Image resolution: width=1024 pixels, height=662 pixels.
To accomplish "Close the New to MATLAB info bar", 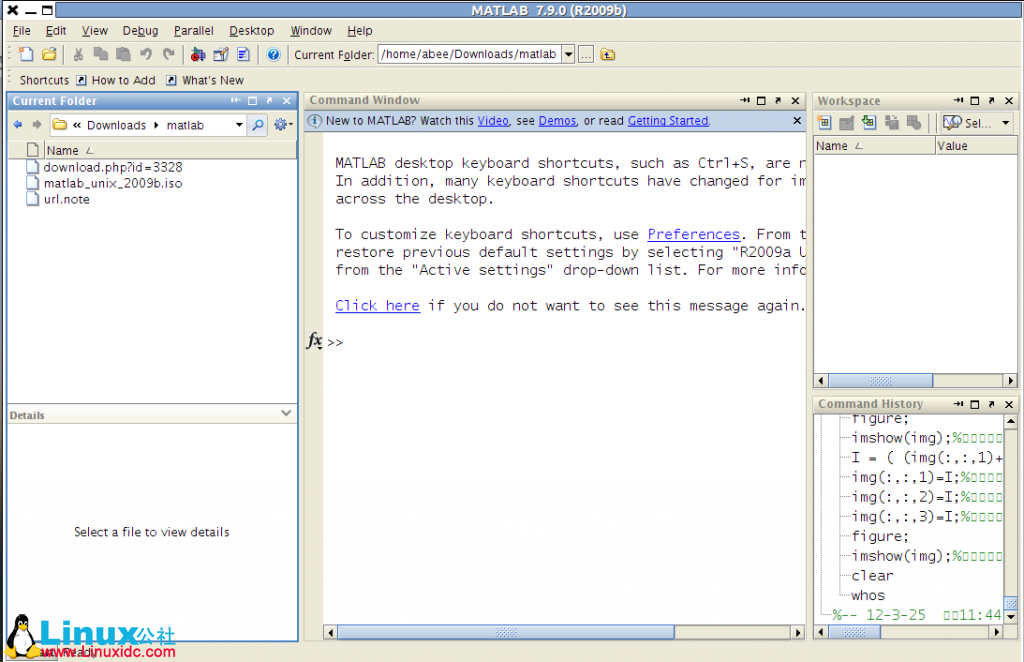I will pyautogui.click(x=797, y=120).
